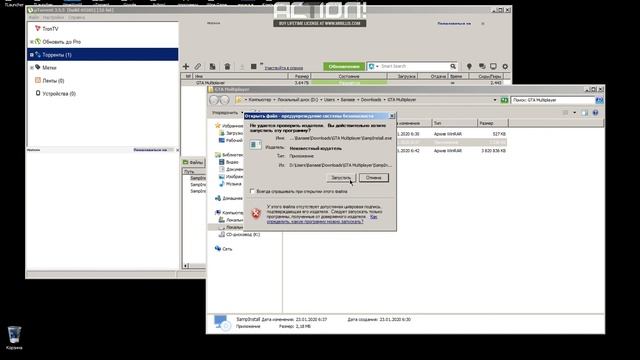Click Отмена in the security dialog
Screen dimensions: 640x360
373,178
